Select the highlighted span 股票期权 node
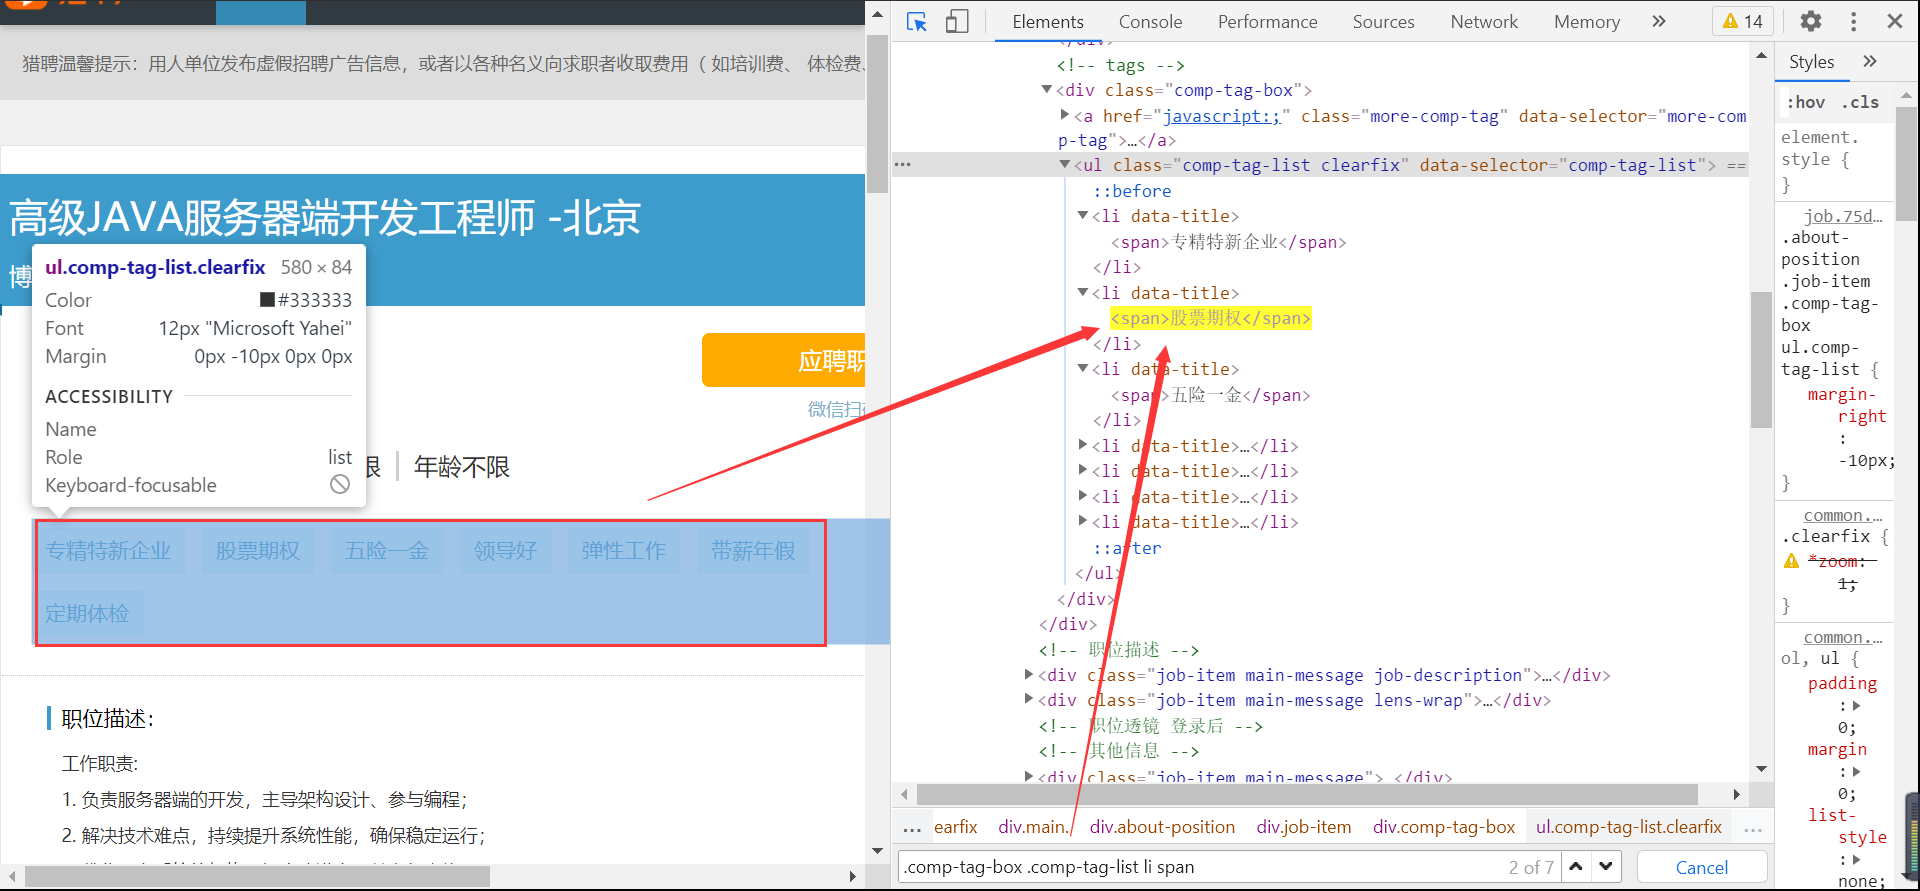Viewport: 1920px width, 891px height. [x=1210, y=318]
